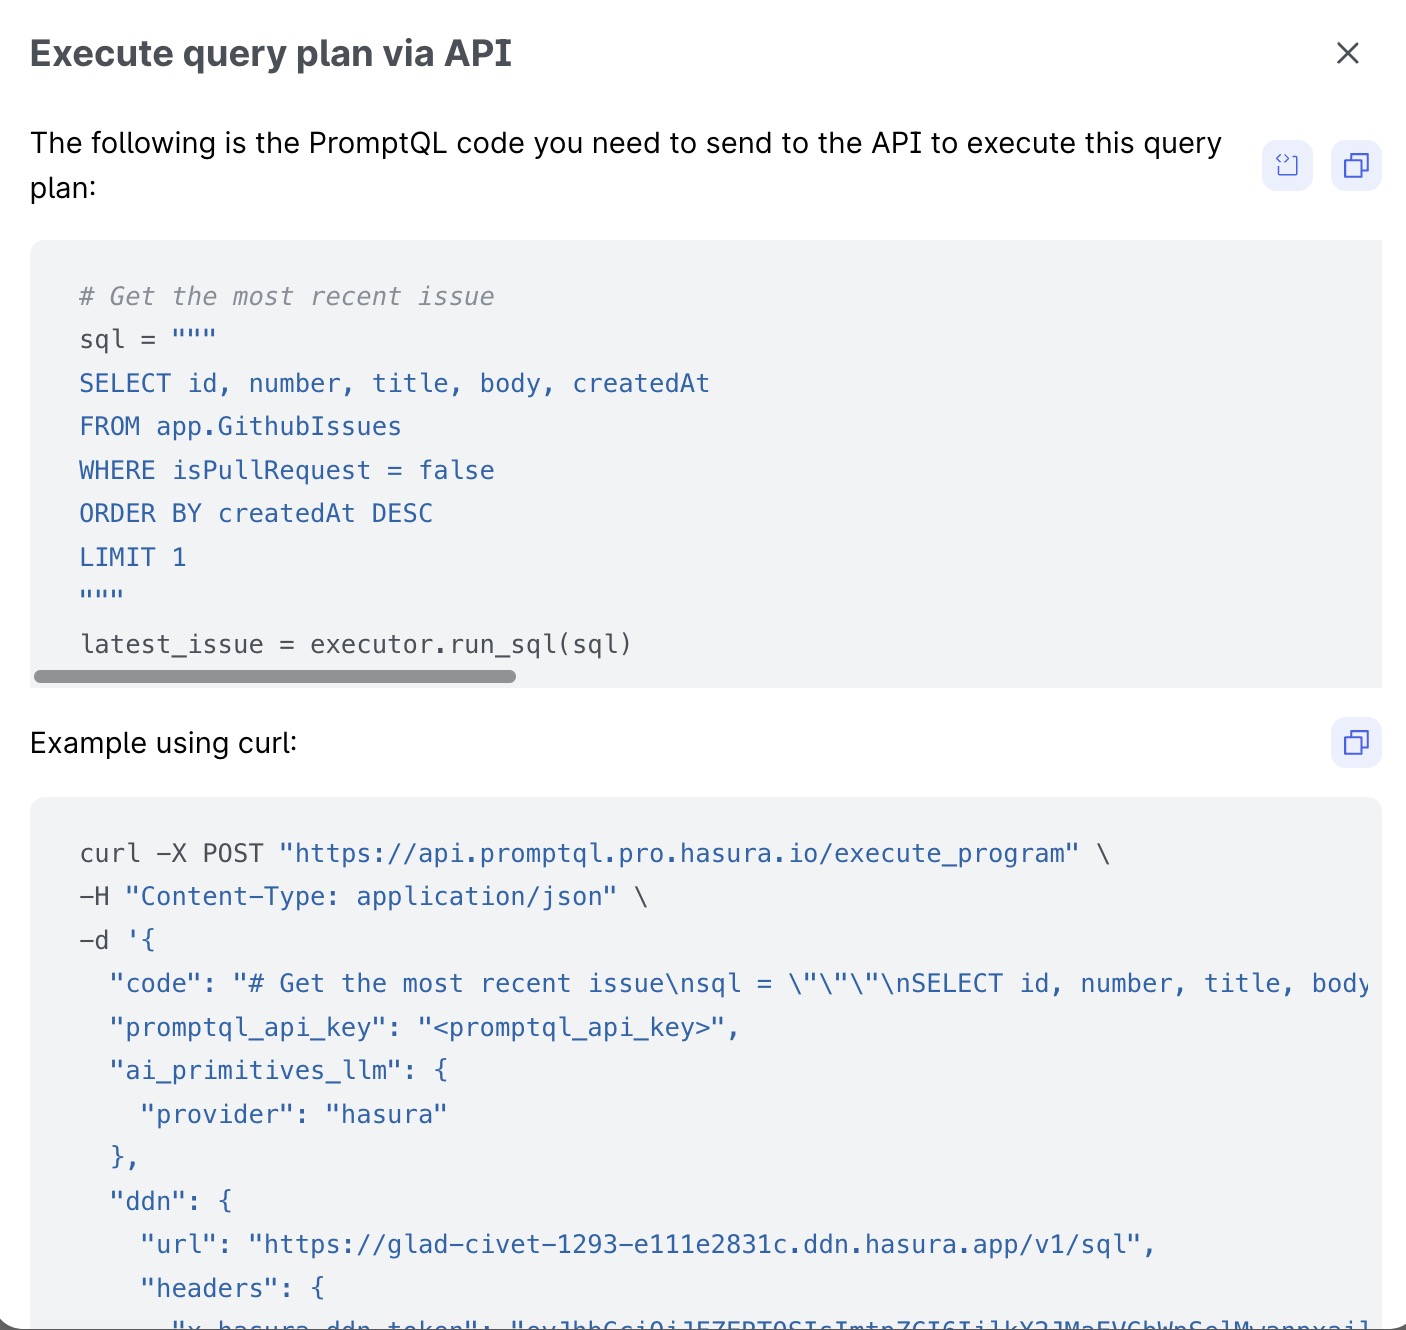Click the line "LIMIT 1"
The image size is (1406, 1330).
pyautogui.click(x=133, y=557)
